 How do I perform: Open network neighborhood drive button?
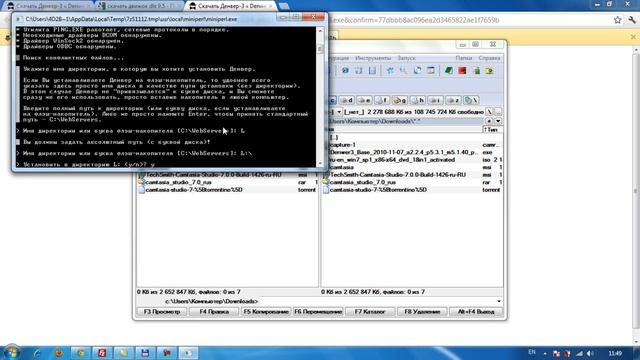click(x=471, y=100)
